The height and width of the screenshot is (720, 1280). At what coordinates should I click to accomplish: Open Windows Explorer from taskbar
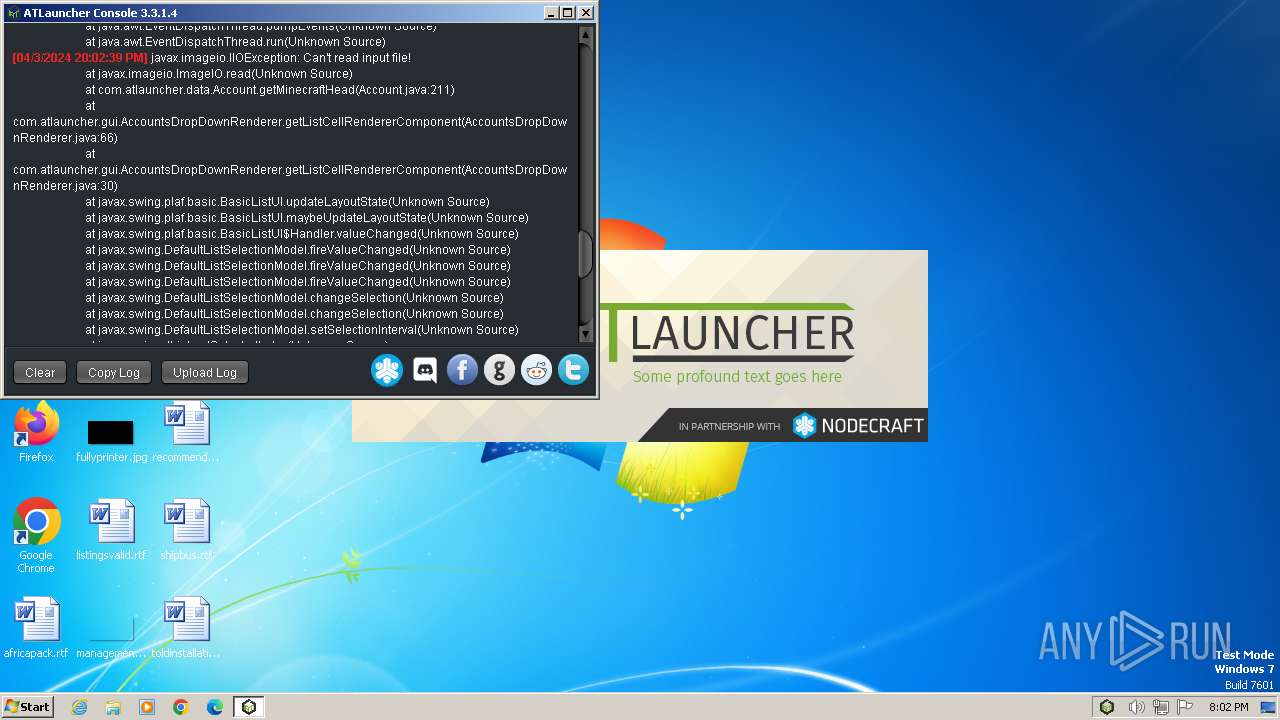(113, 707)
